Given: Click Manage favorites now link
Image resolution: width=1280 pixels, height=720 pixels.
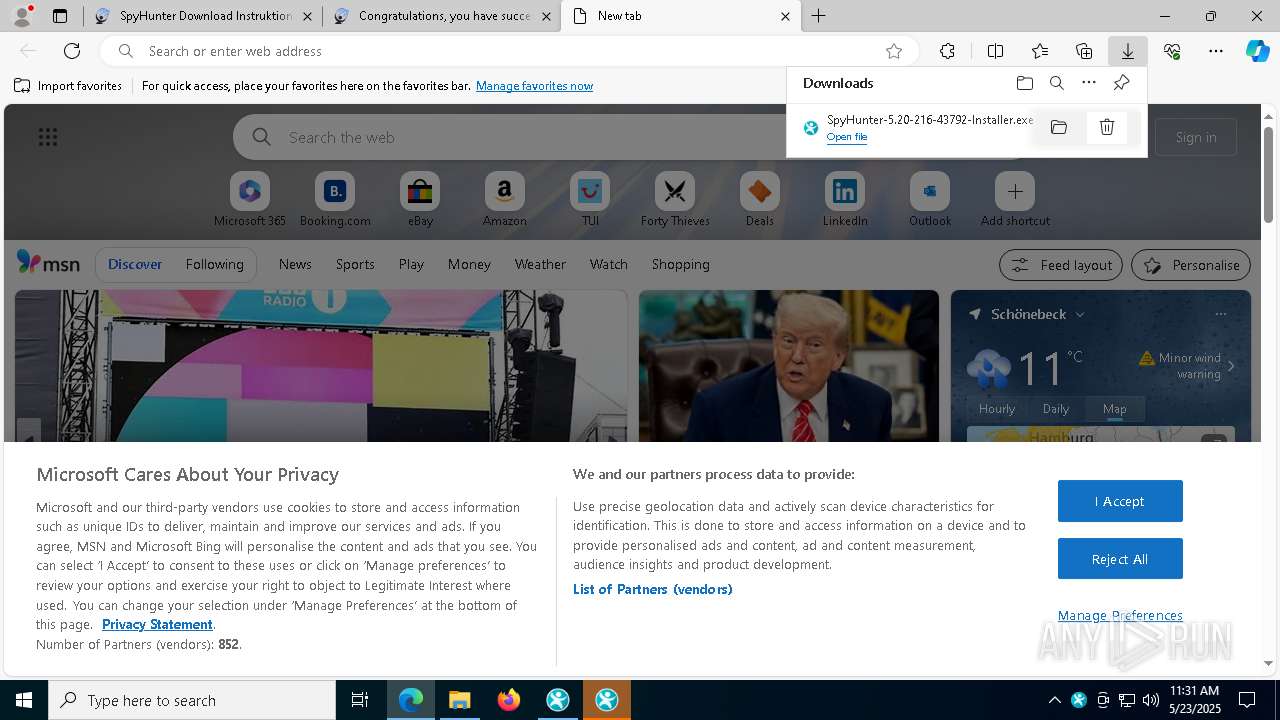Looking at the screenshot, I should [534, 86].
